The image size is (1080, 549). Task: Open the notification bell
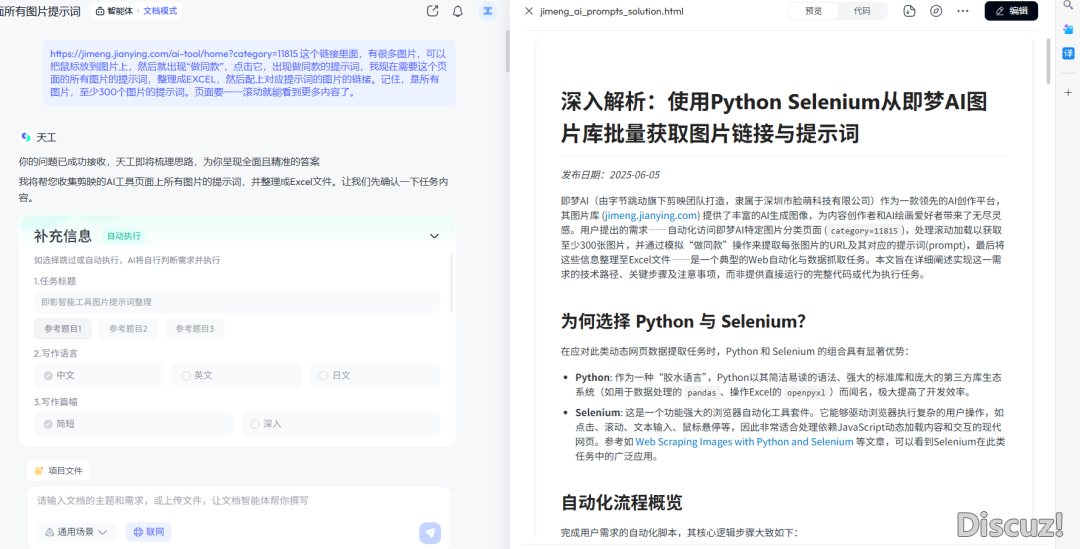458,11
